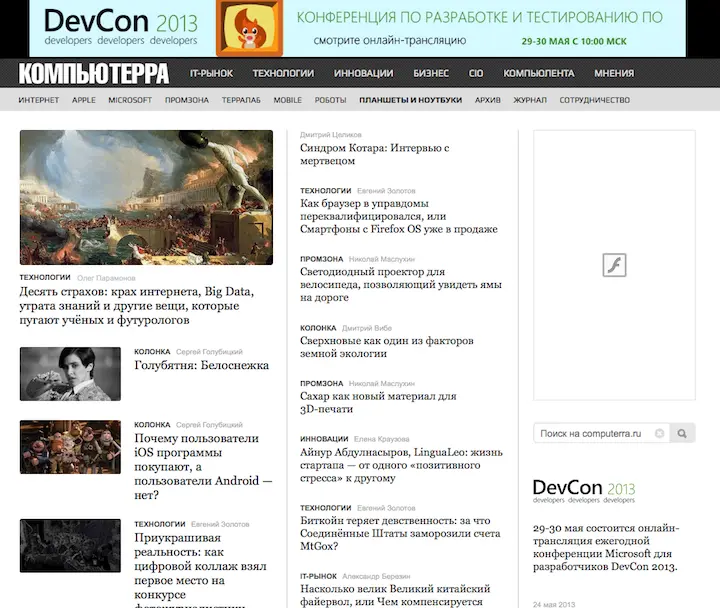Open the article Десять страхов: крах интернета
720x608 pixels.
(137, 306)
